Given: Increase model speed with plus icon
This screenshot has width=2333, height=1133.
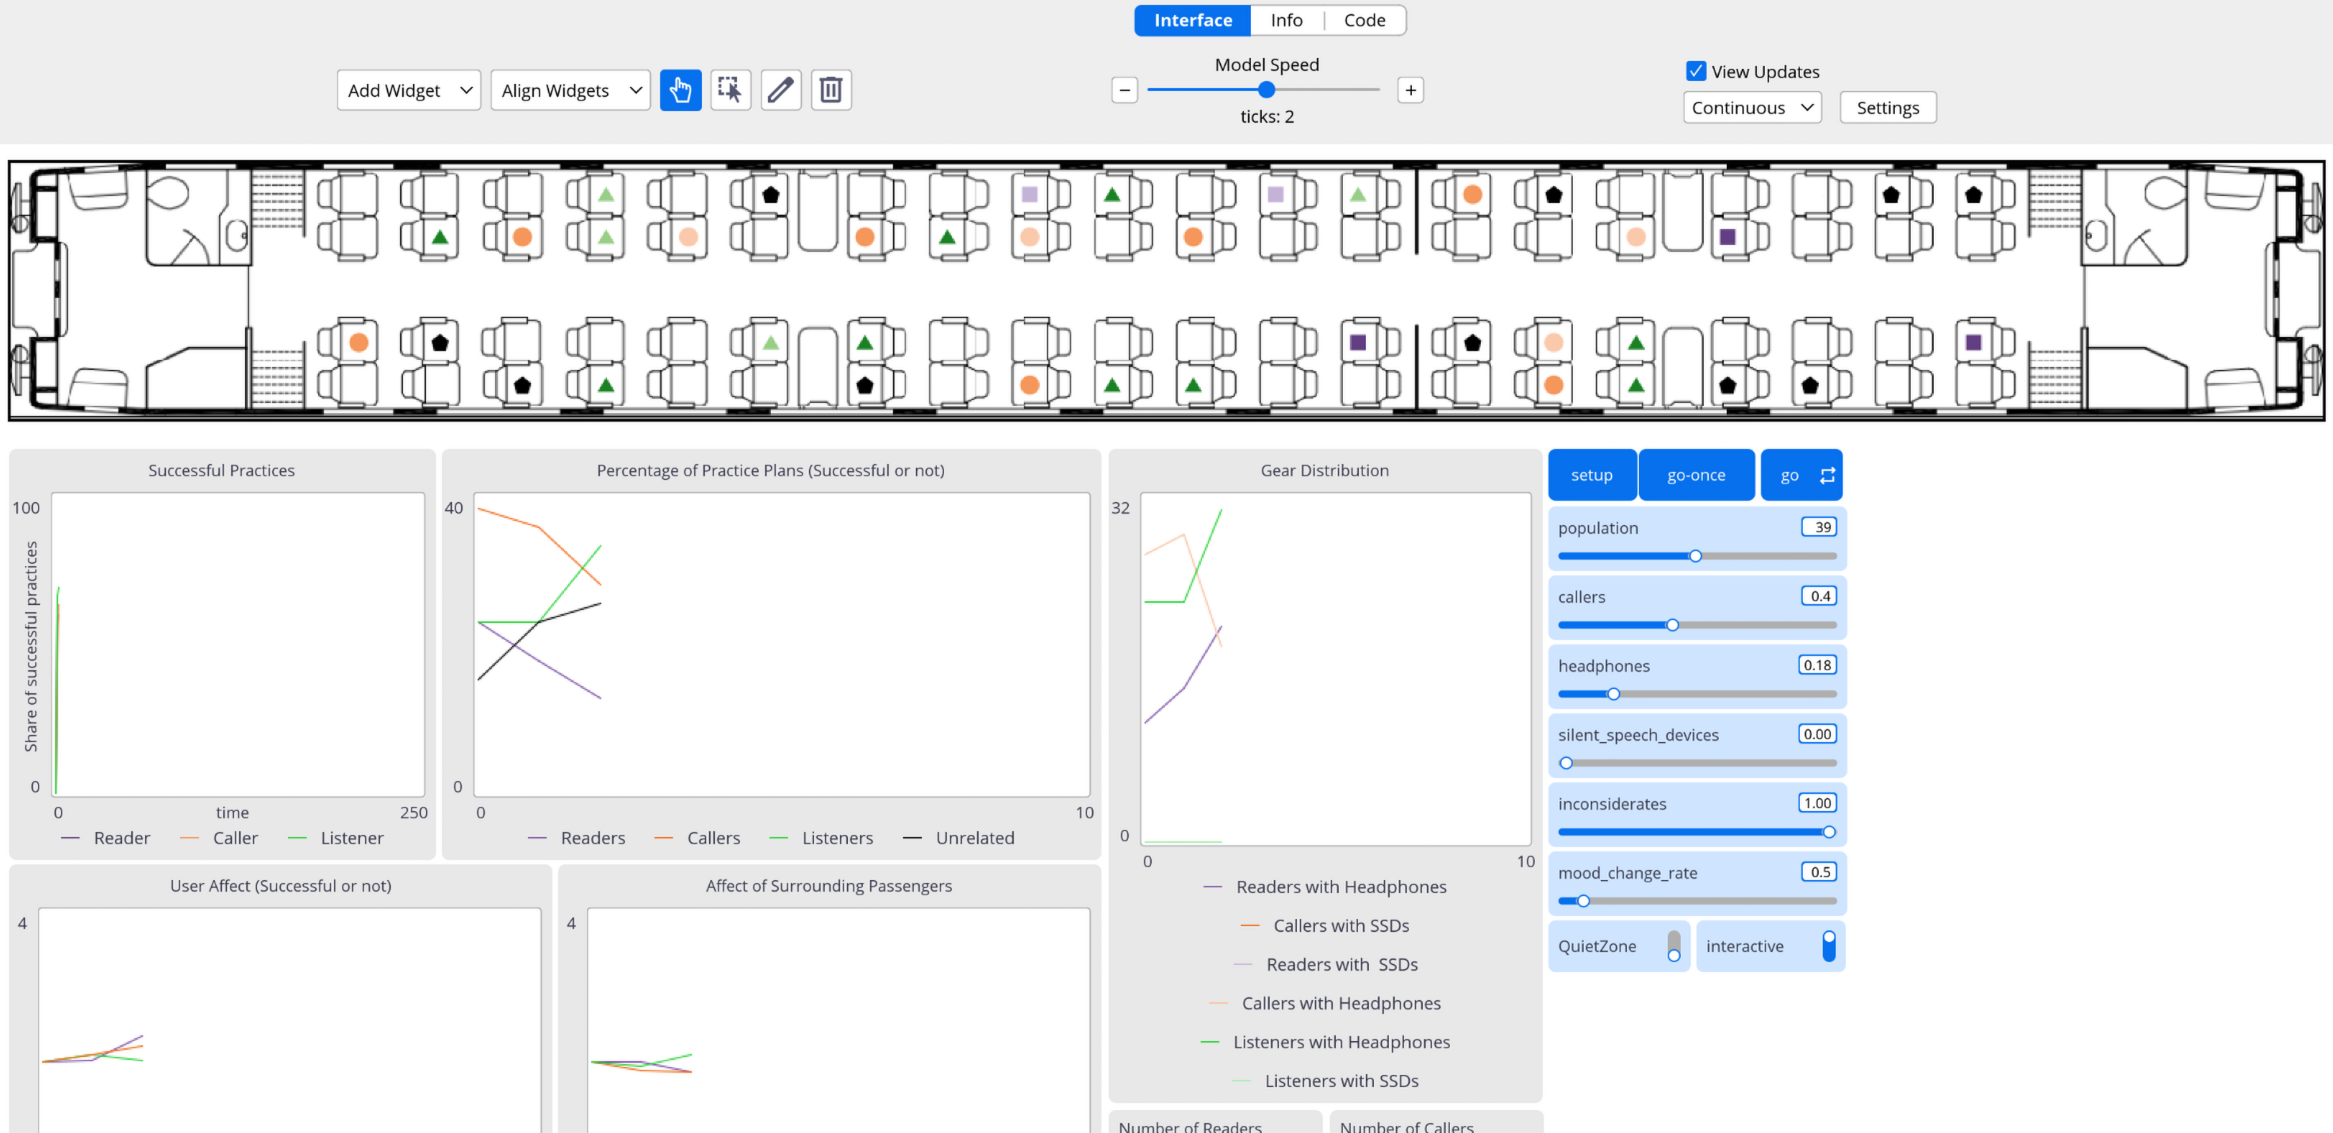Looking at the screenshot, I should pos(1410,90).
